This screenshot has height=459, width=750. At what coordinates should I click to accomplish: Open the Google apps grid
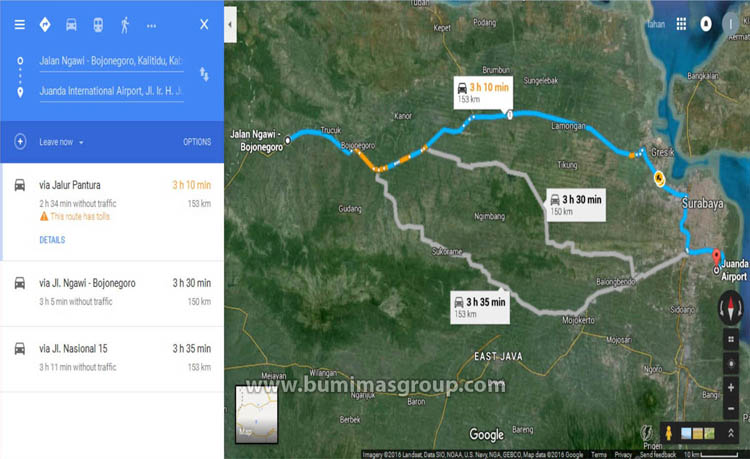[681, 24]
